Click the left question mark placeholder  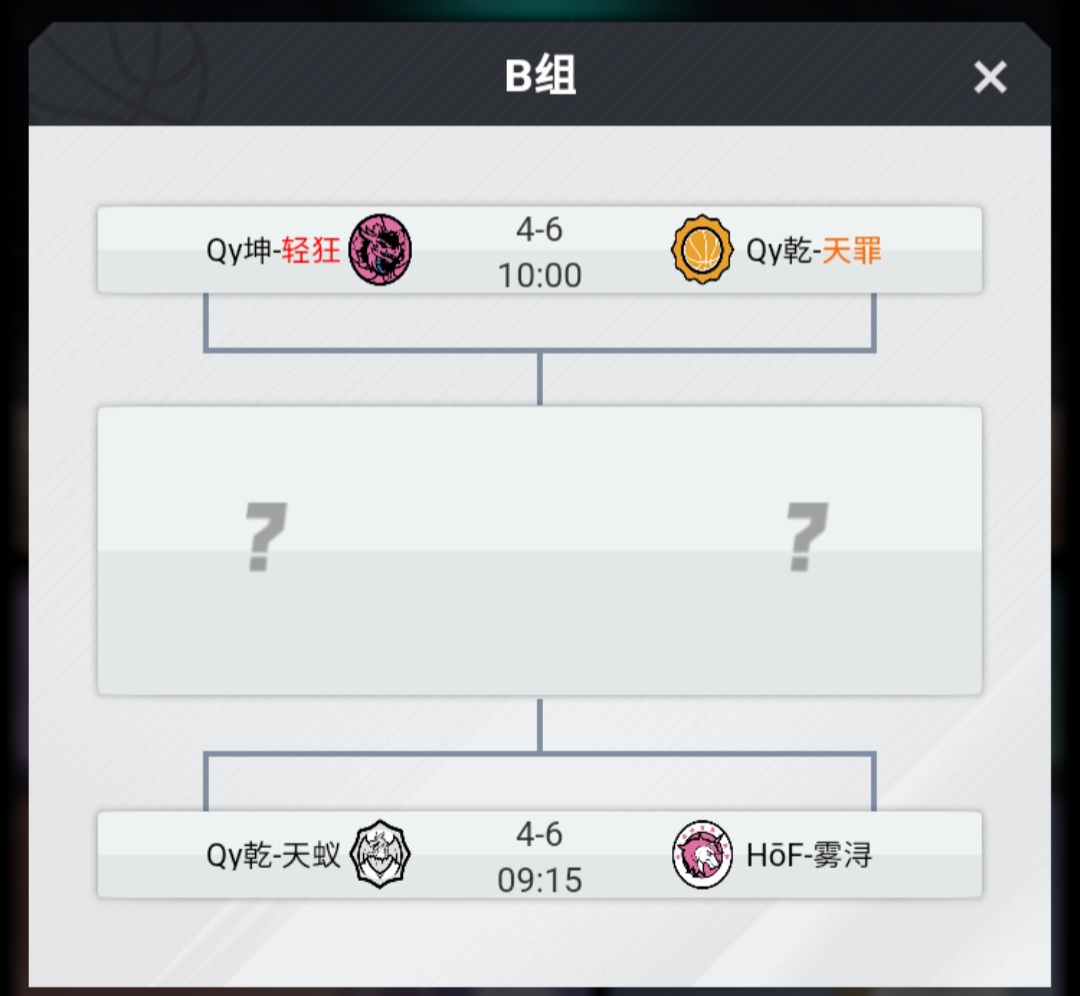point(266,537)
